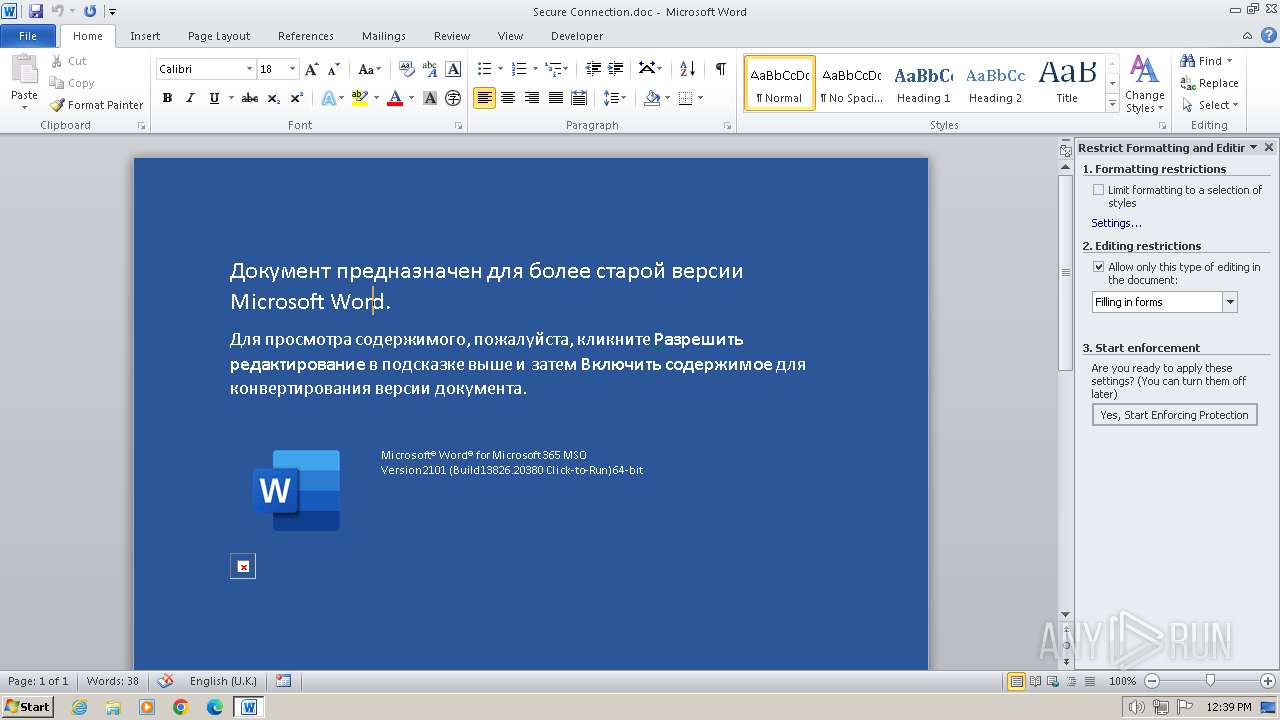This screenshot has width=1280, height=720.
Task: Switch to the Insert tab
Action: [x=145, y=36]
